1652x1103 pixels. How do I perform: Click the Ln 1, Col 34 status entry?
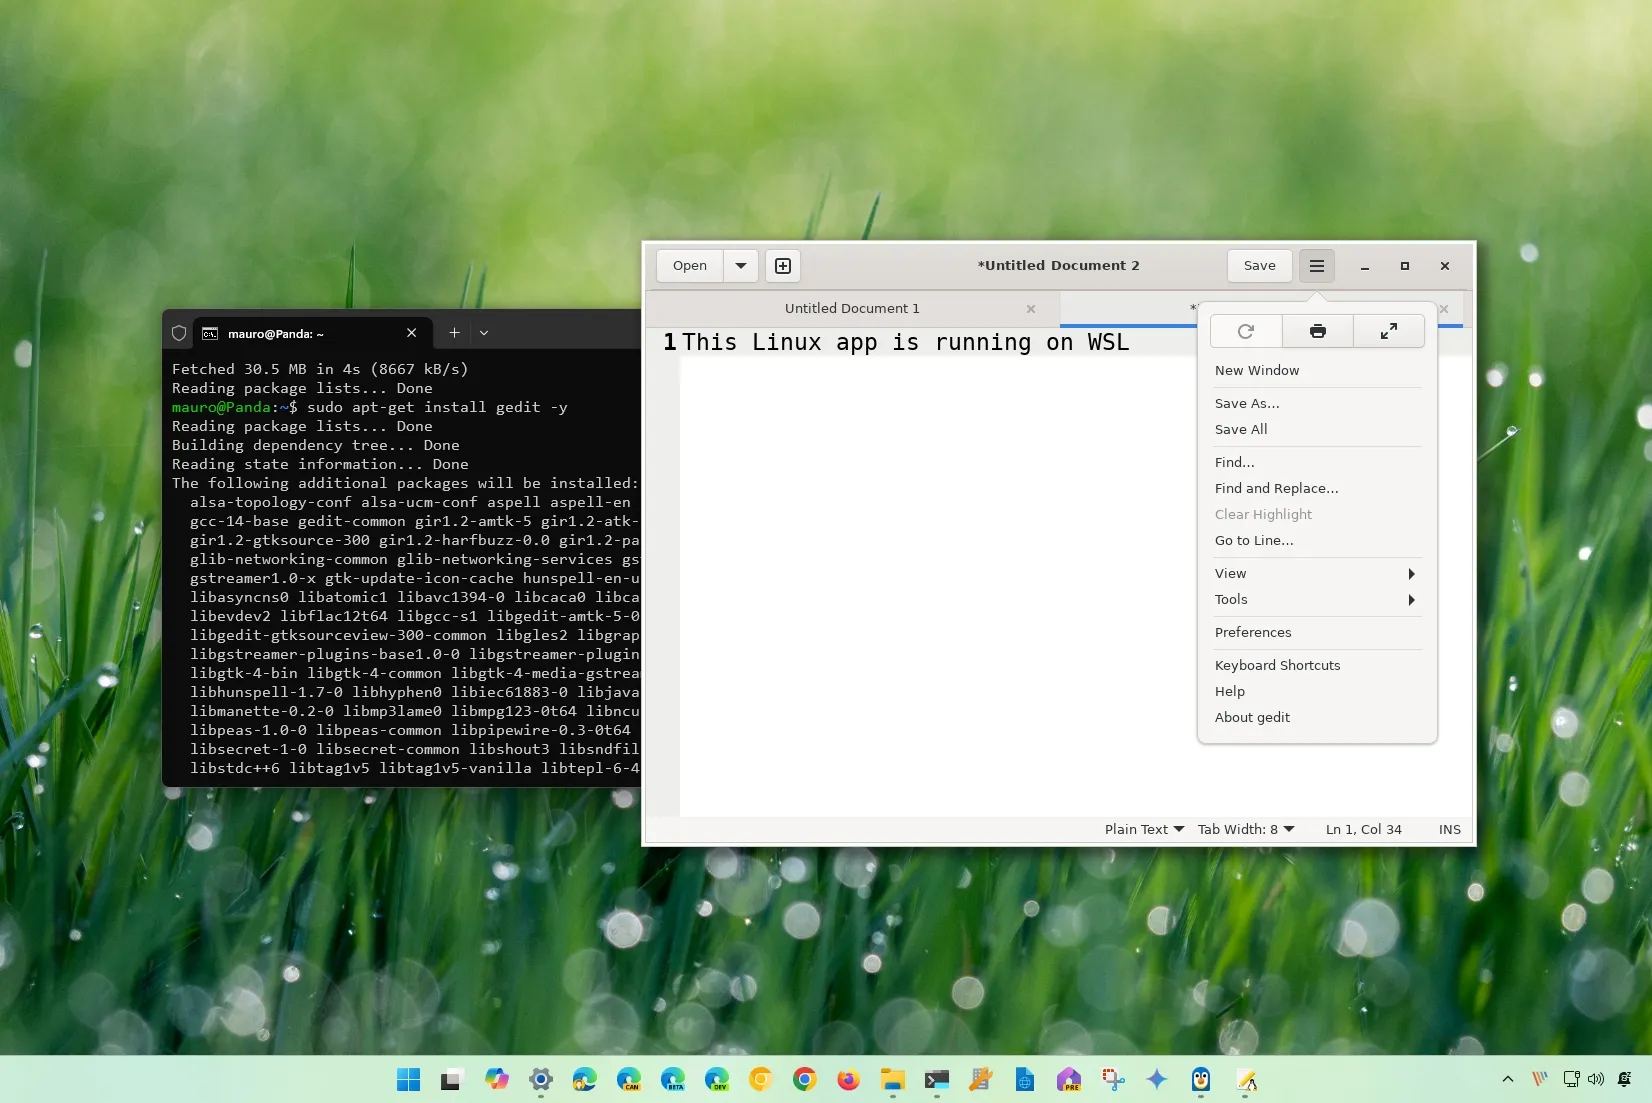tap(1363, 829)
